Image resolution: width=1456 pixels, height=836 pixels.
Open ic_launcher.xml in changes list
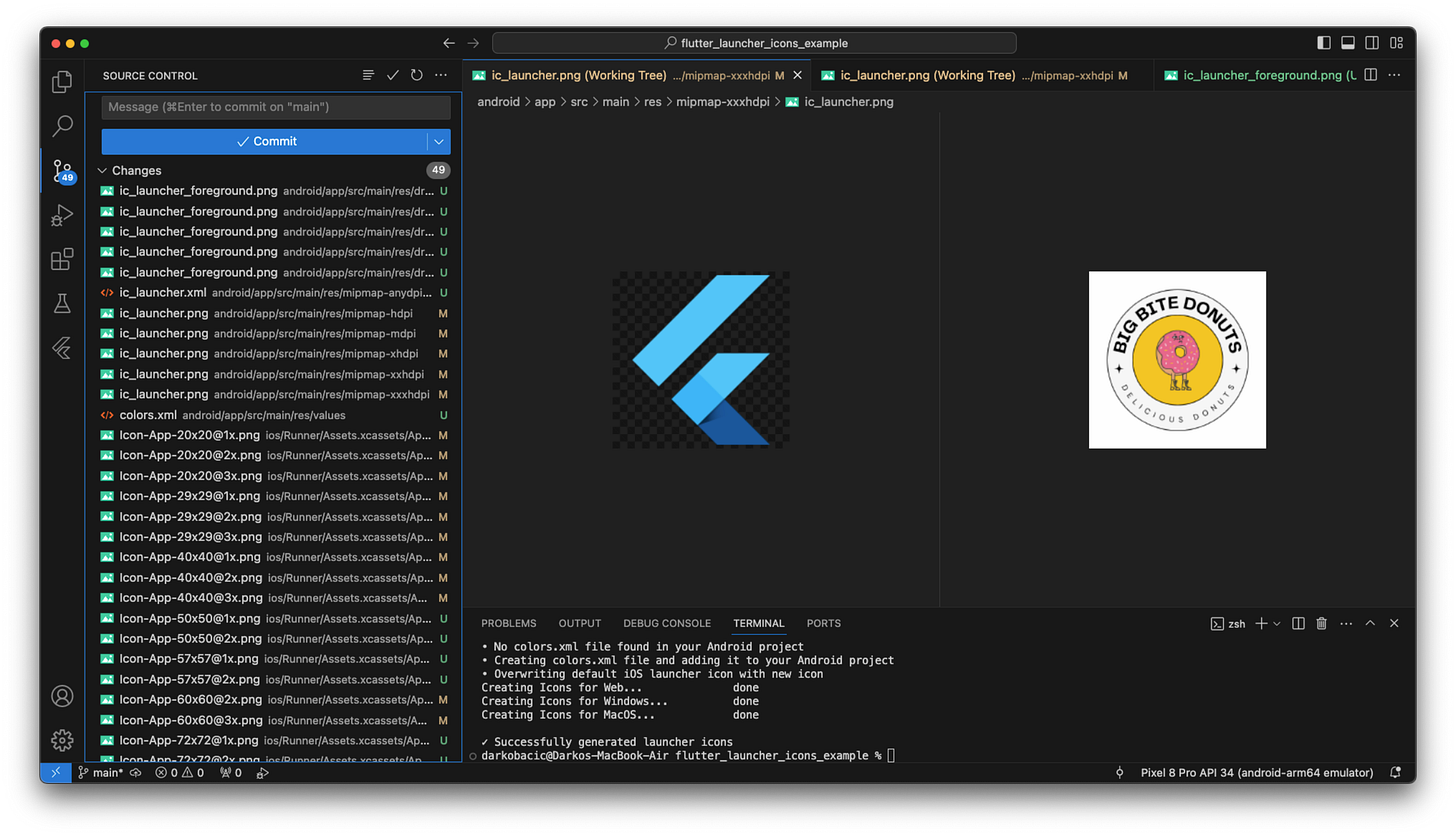273,293
